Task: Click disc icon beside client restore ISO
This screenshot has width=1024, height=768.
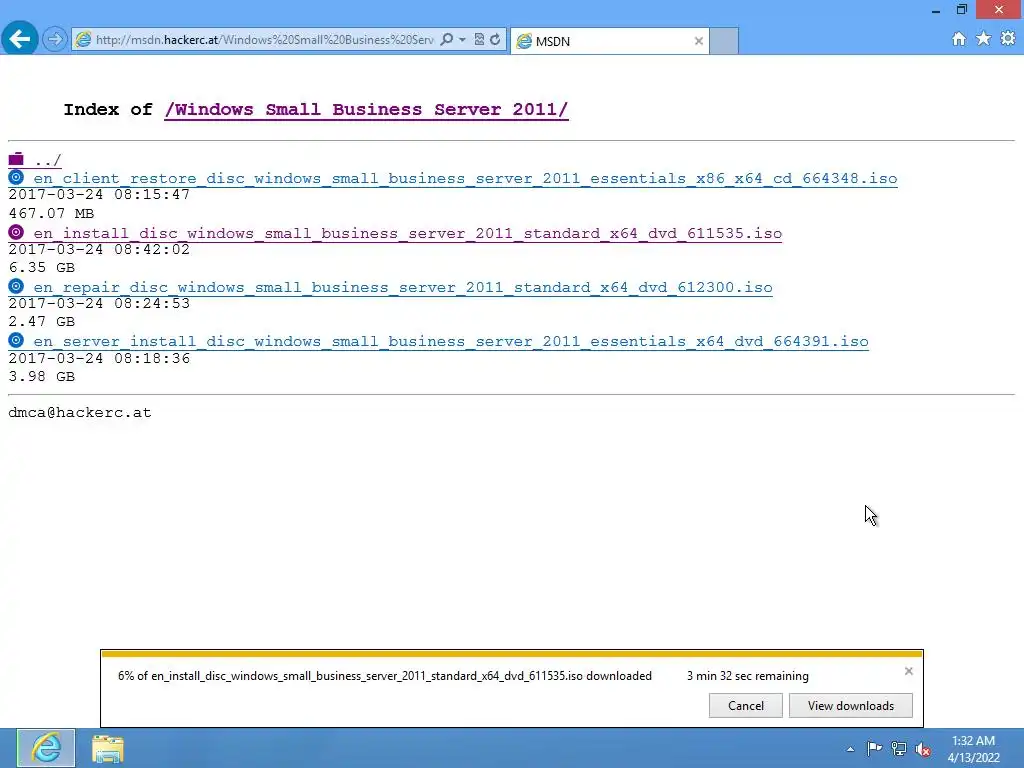Action: (16, 178)
